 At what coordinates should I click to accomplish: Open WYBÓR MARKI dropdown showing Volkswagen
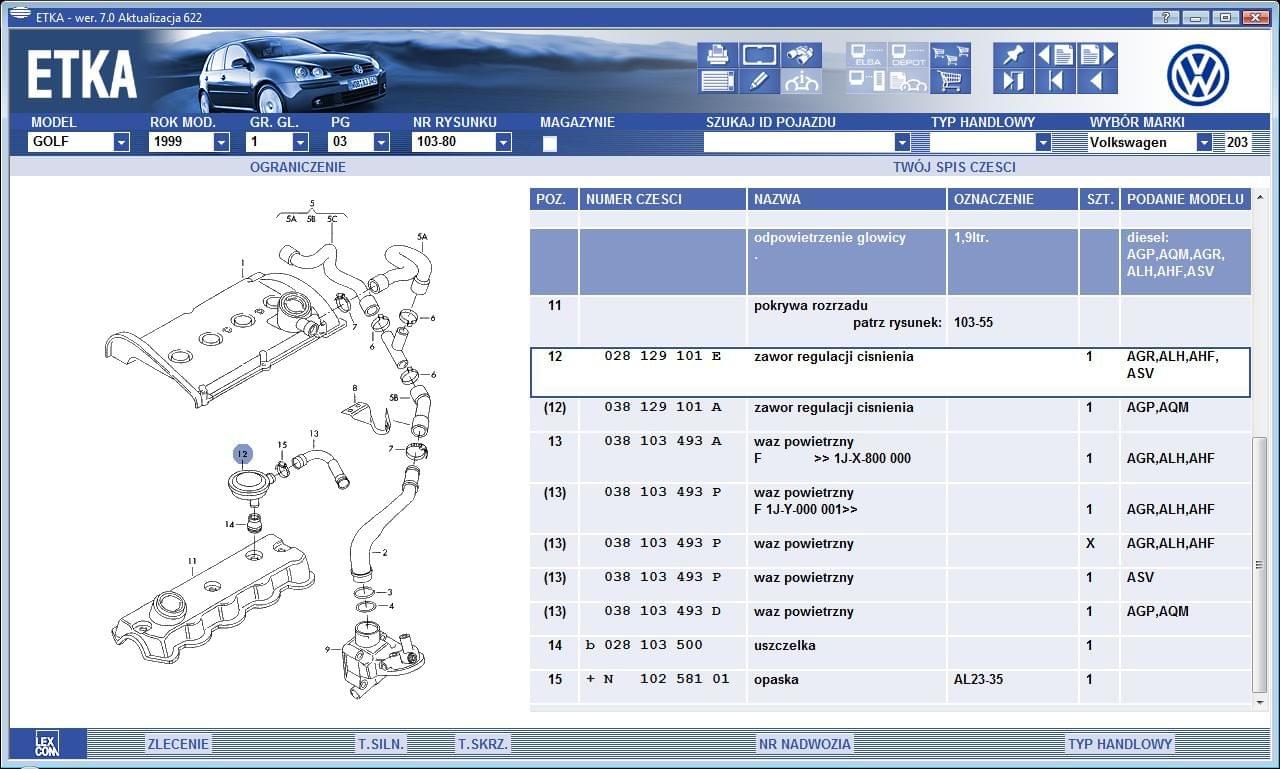coord(1150,142)
